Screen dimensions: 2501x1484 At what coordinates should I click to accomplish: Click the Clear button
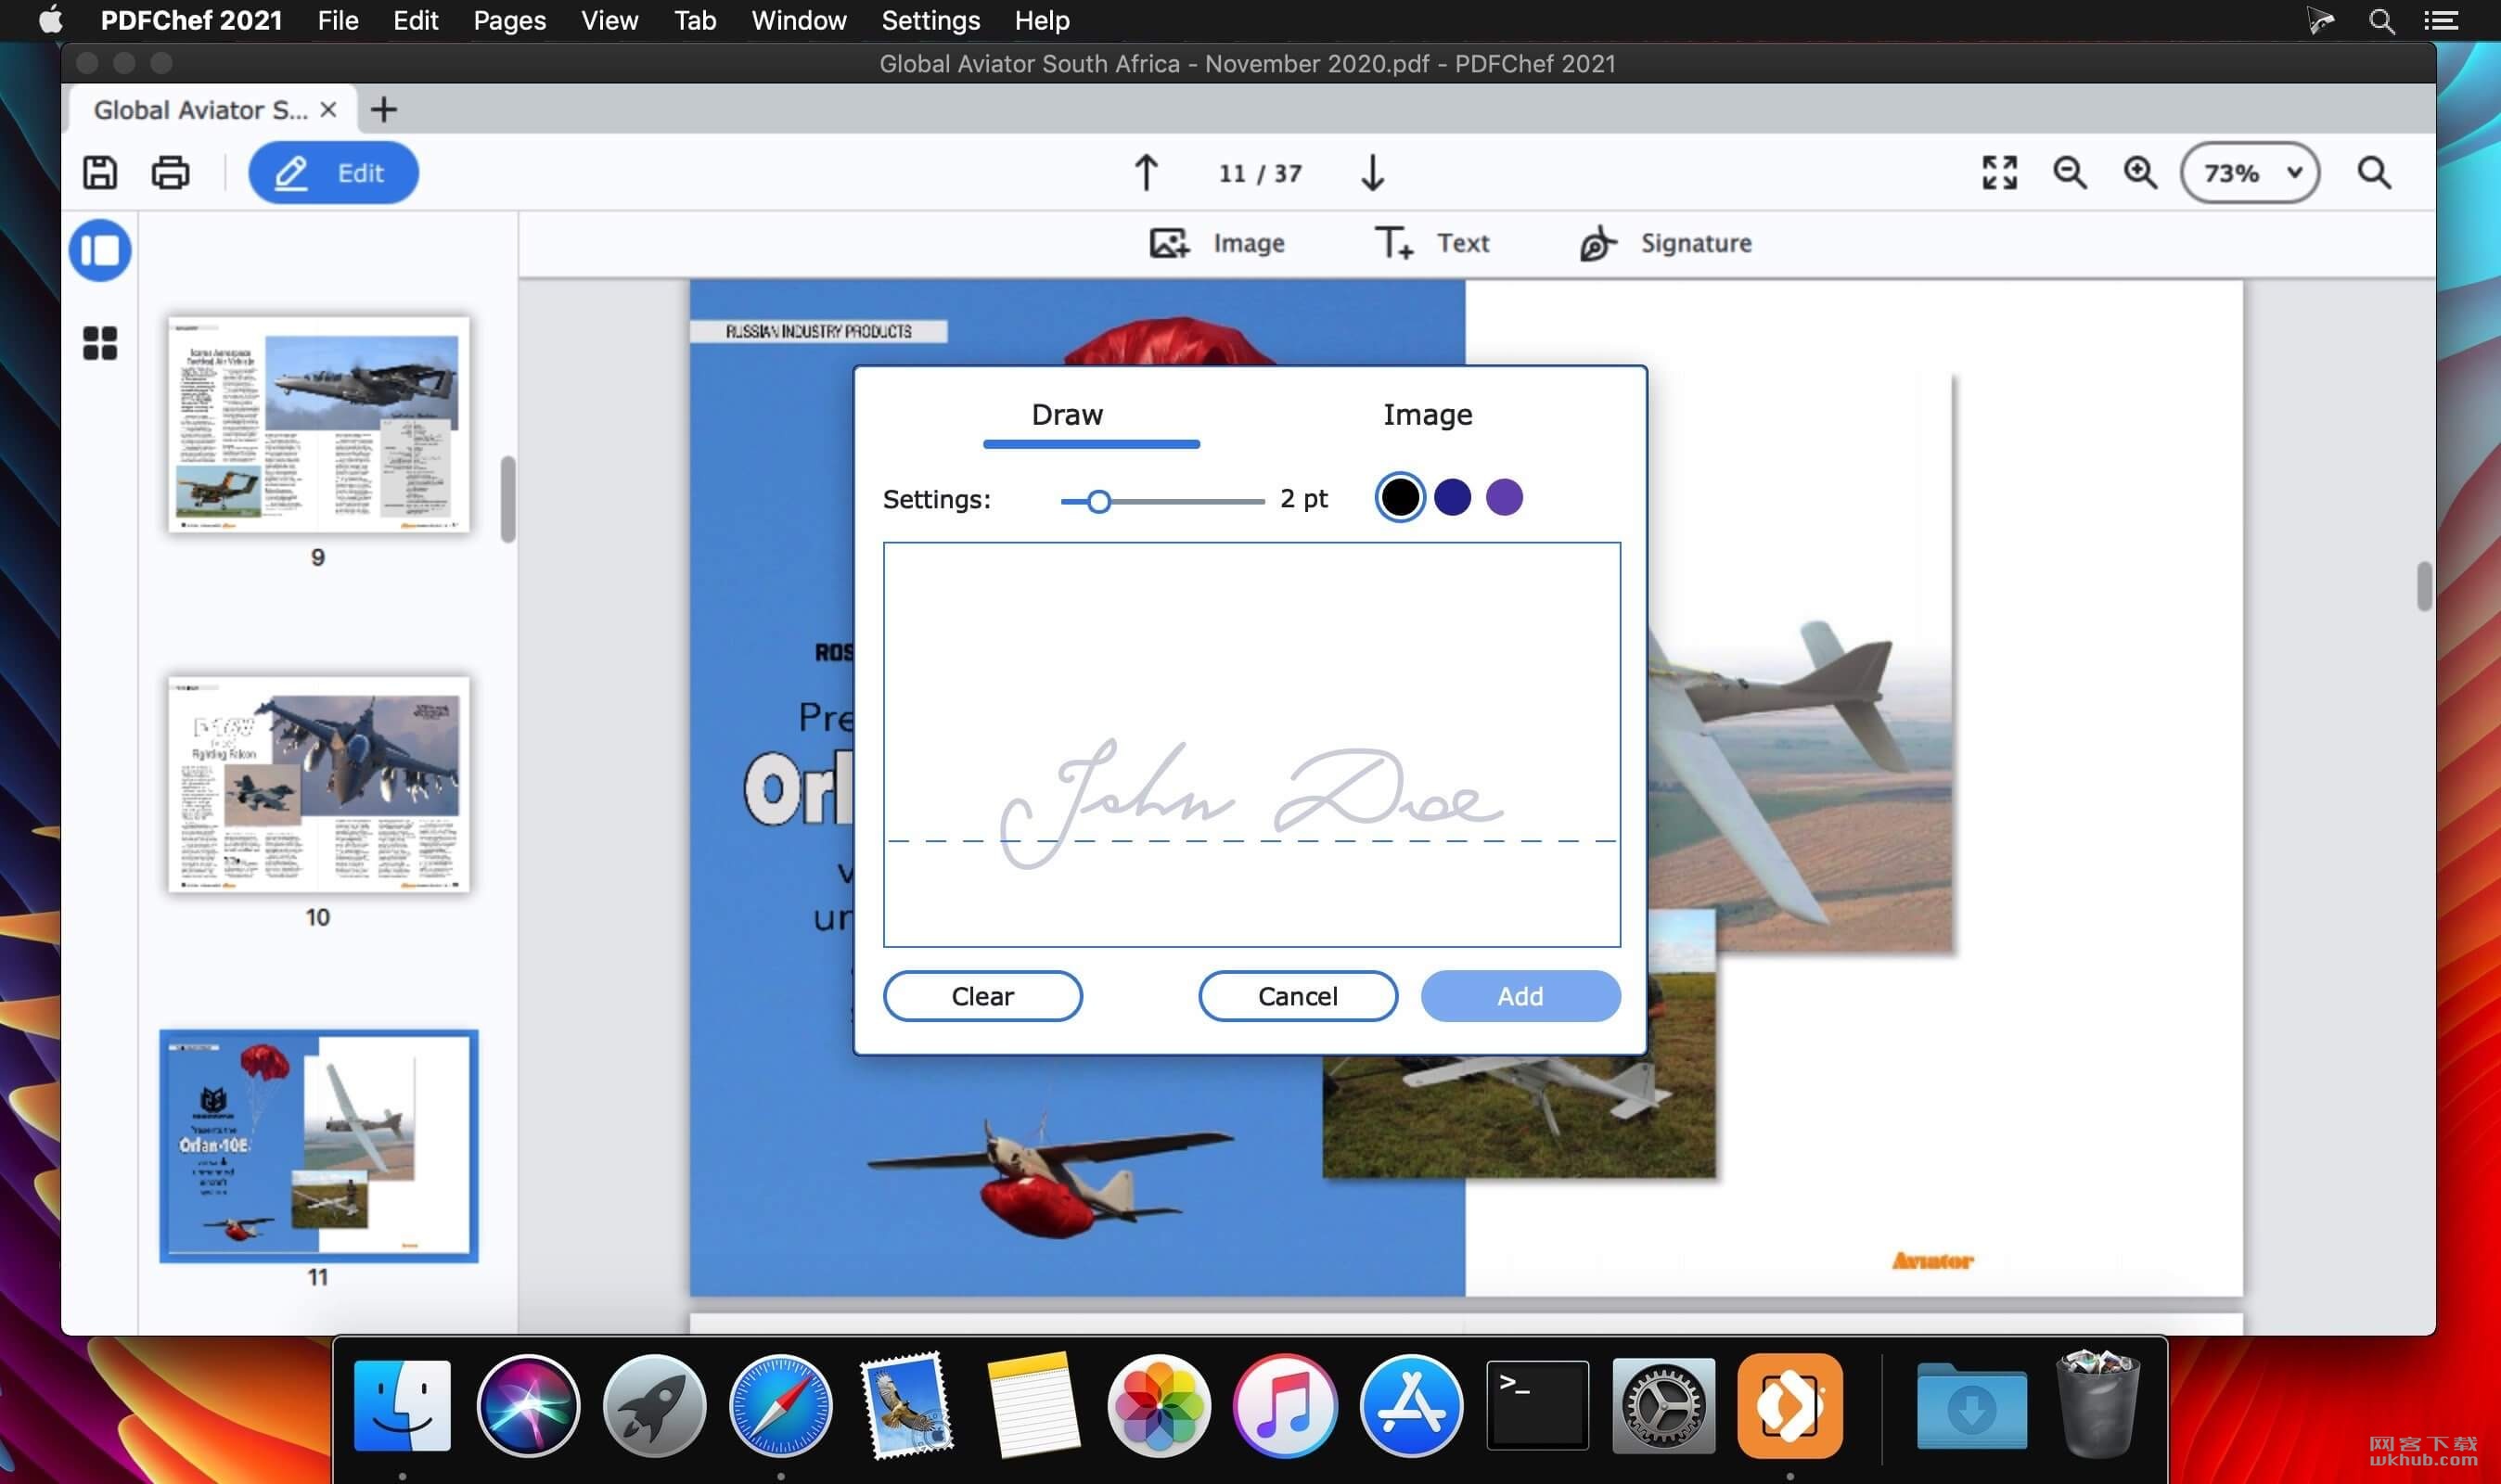(983, 996)
